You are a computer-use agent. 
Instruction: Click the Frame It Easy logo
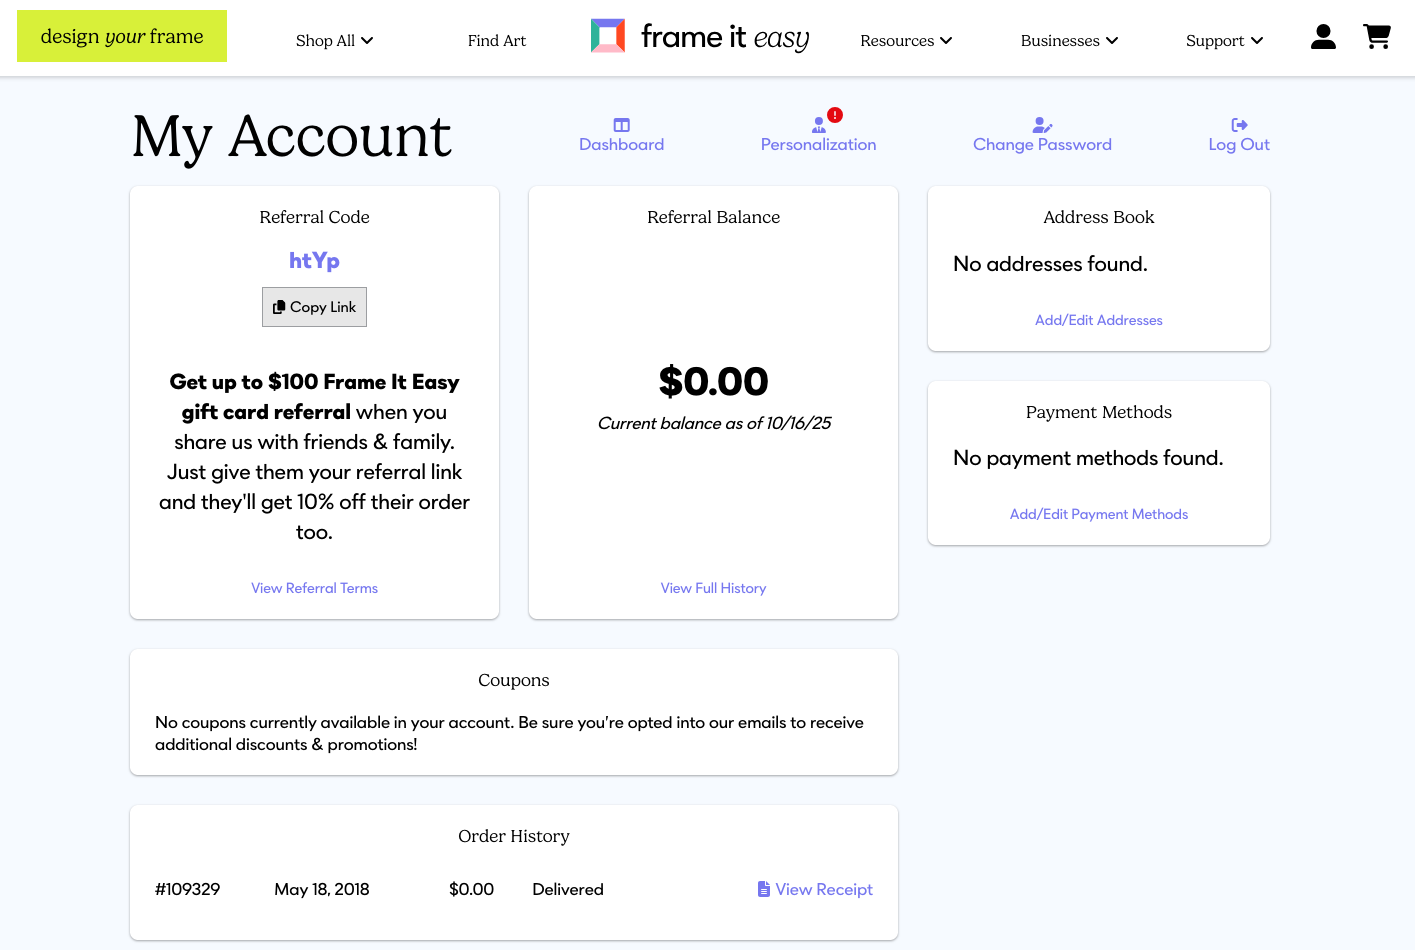699,36
